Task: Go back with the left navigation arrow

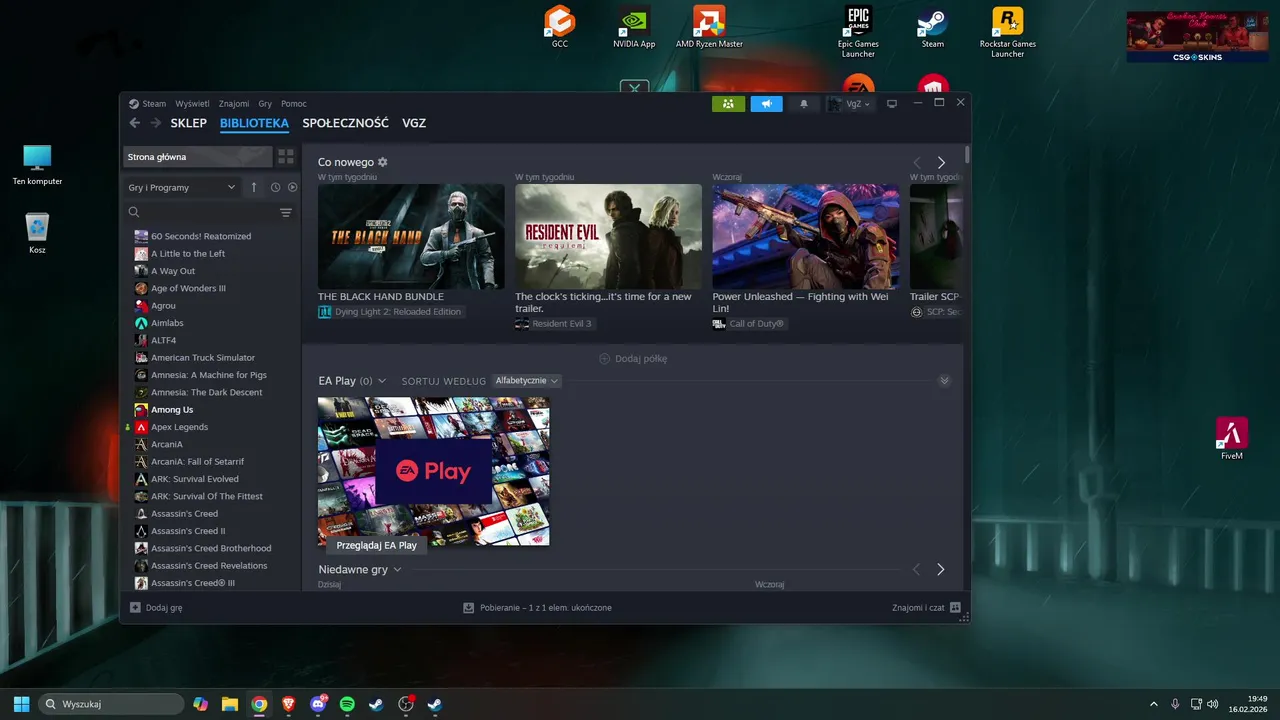Action: (135, 123)
